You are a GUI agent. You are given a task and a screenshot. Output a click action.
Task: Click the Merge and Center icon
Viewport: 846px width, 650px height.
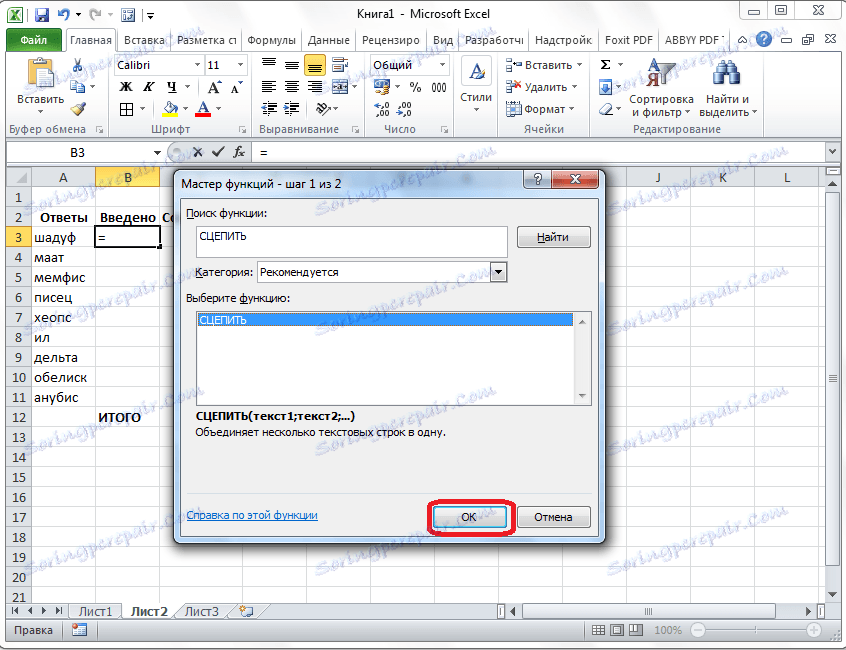(x=340, y=87)
